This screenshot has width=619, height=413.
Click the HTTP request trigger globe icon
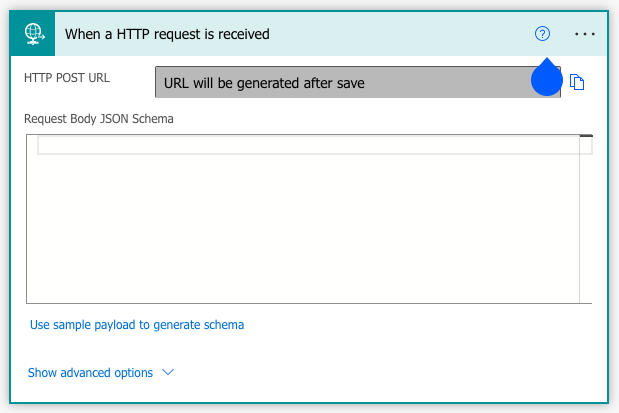pos(32,33)
